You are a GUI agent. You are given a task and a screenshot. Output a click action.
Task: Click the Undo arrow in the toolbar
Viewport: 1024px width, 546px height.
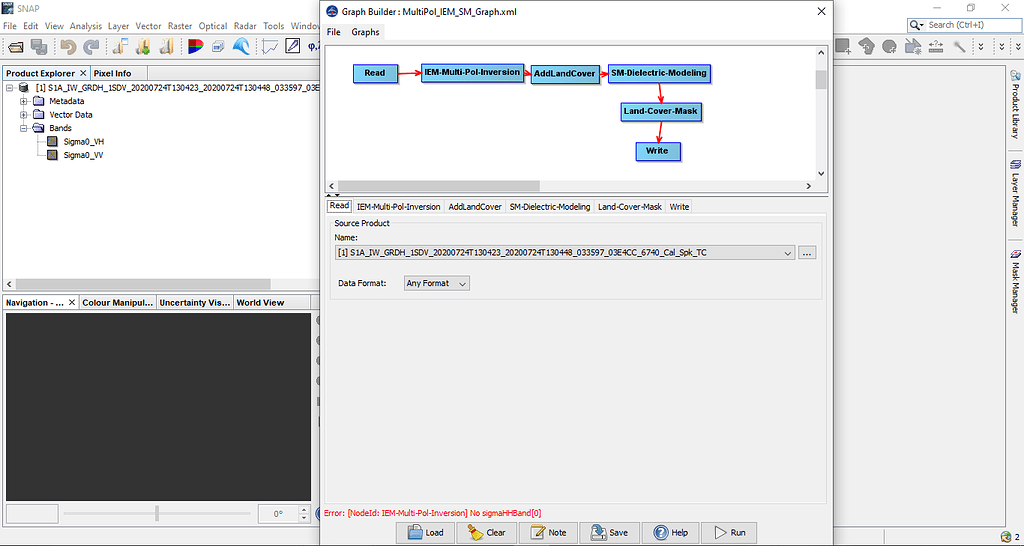click(68, 46)
